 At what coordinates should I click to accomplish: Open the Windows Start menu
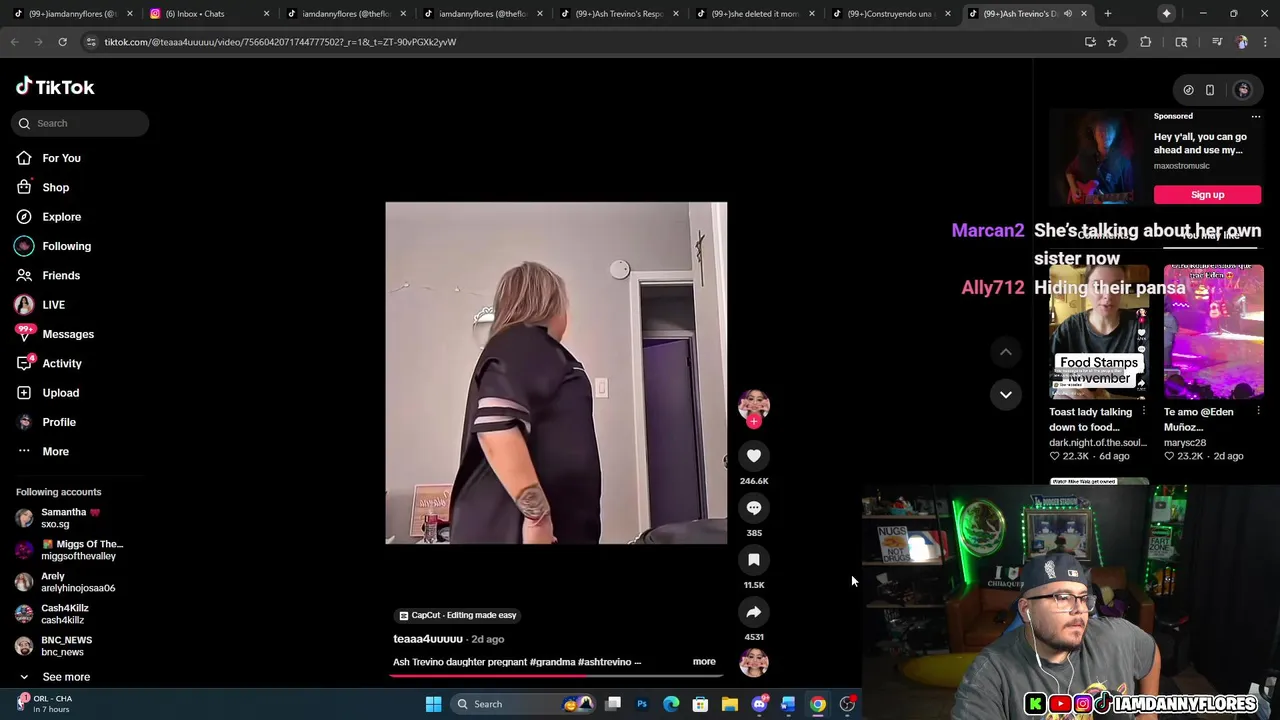tap(433, 704)
